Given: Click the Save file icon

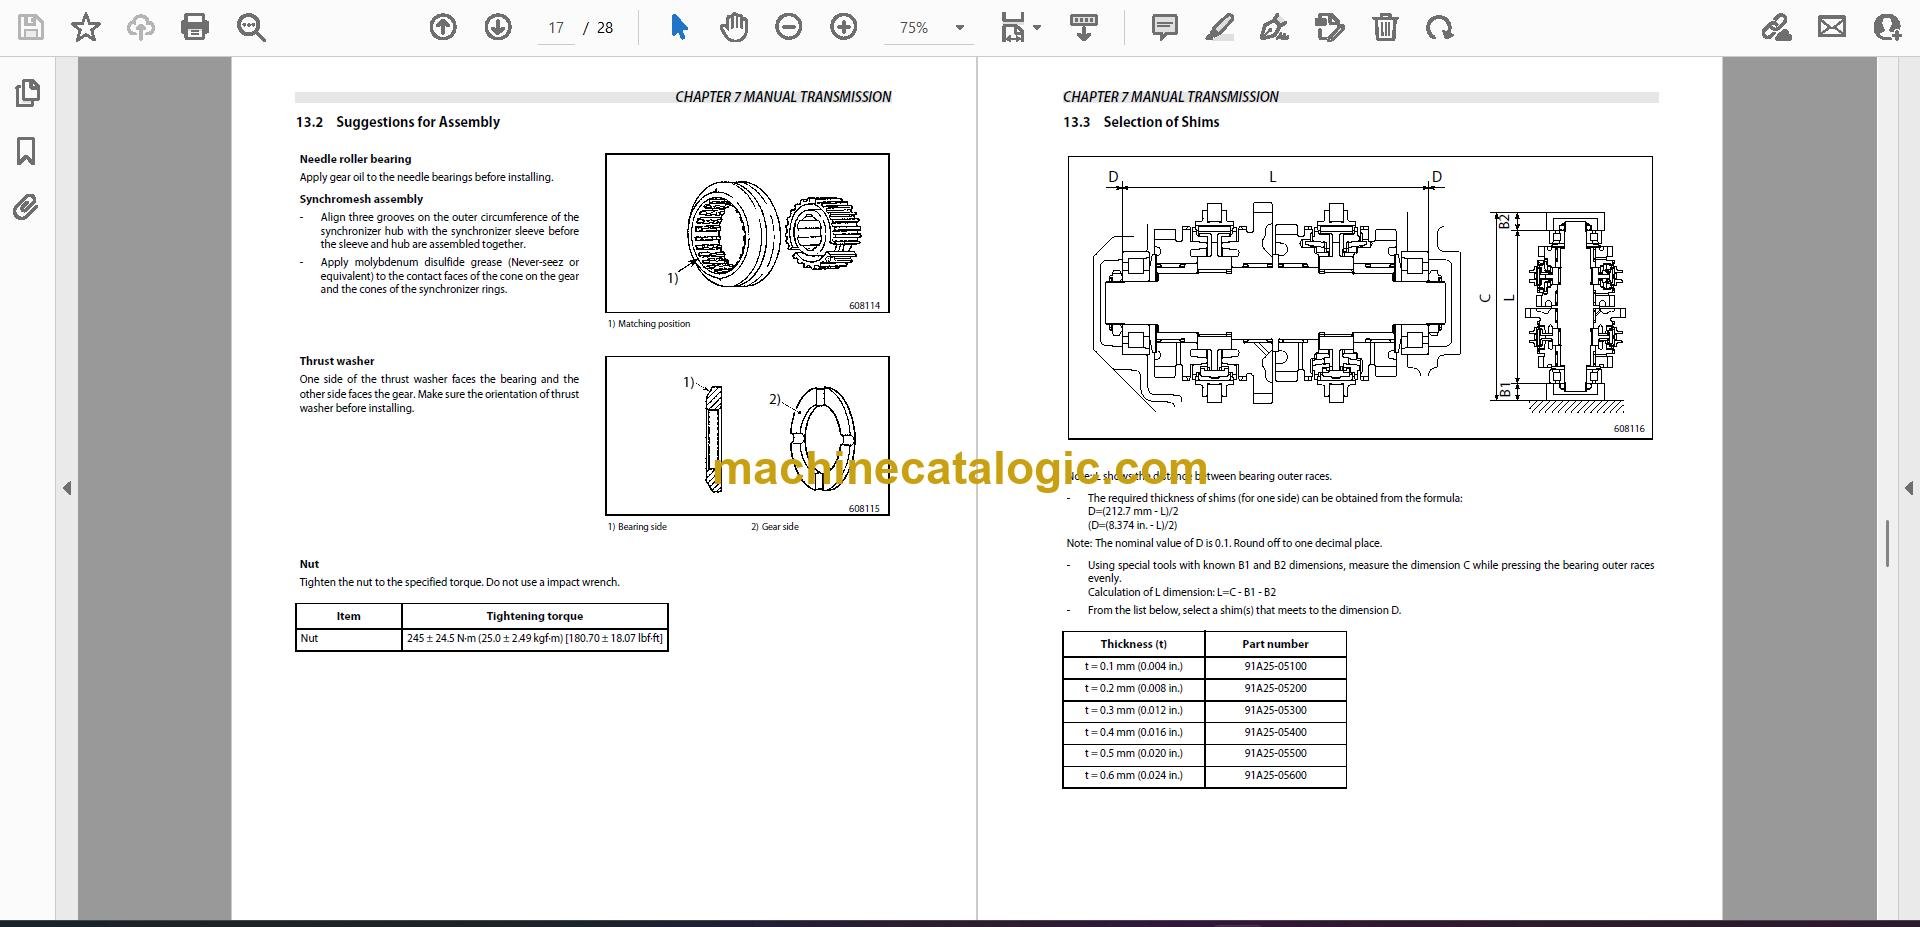Looking at the screenshot, I should tap(31, 27).
